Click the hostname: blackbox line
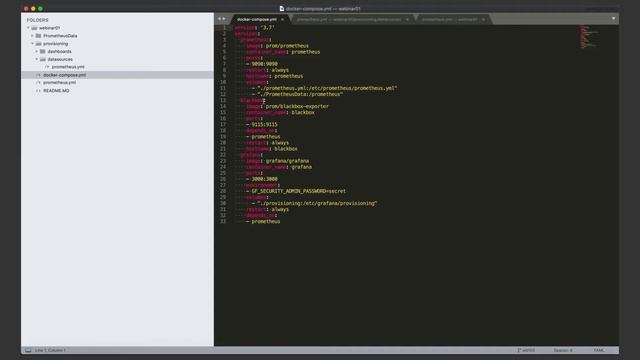Viewport: 640px width, 360px height. click(x=271, y=149)
